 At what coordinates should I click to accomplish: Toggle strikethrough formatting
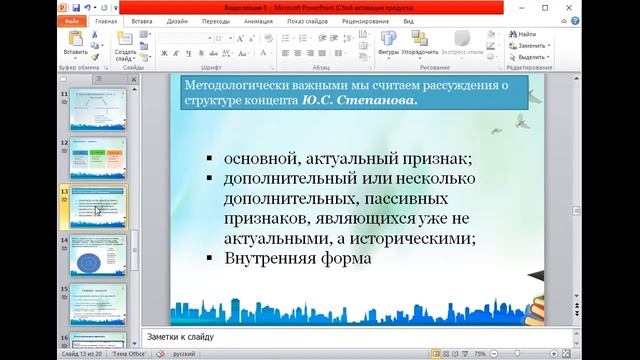tap(213, 53)
